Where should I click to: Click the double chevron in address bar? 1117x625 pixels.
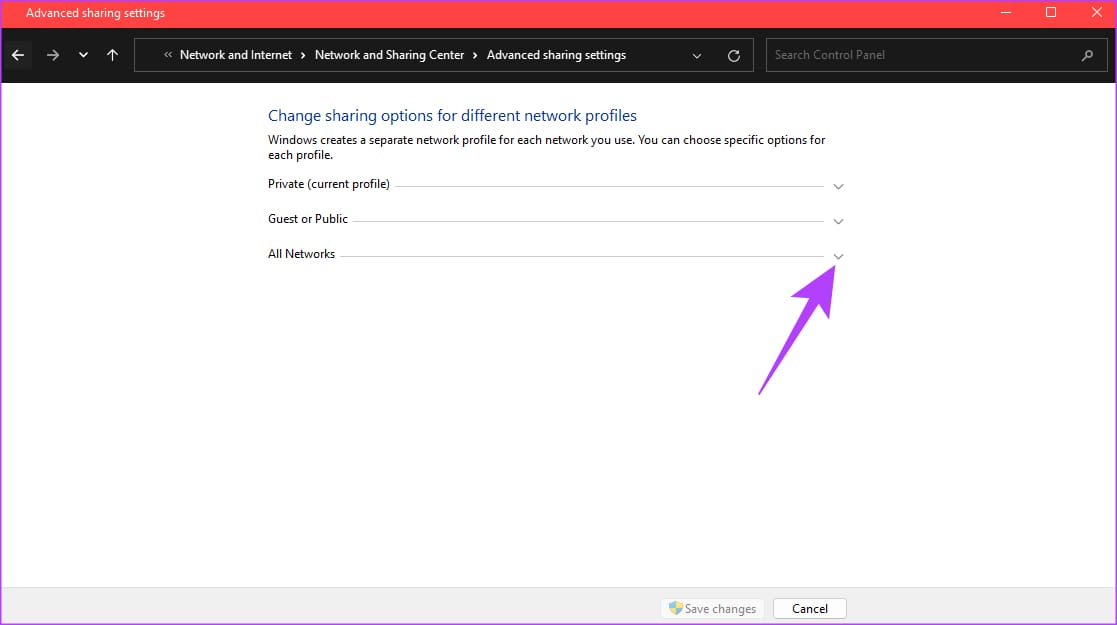pyautogui.click(x=168, y=55)
